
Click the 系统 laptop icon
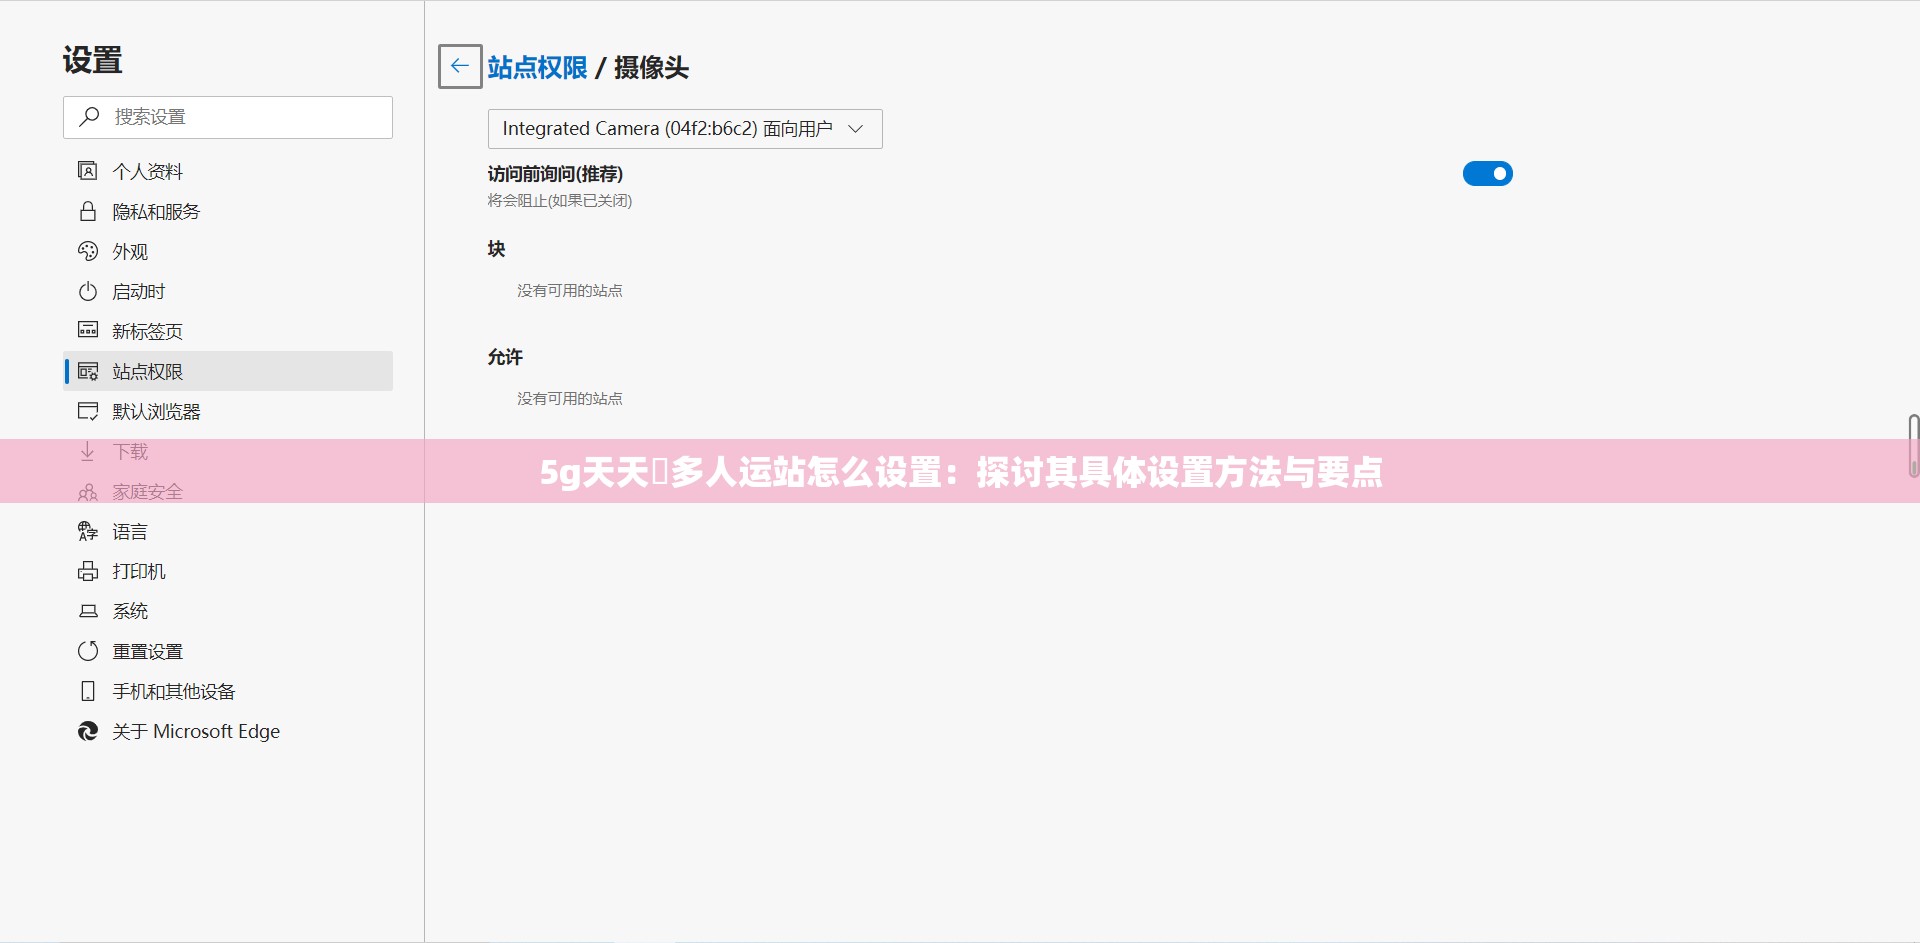pos(88,611)
